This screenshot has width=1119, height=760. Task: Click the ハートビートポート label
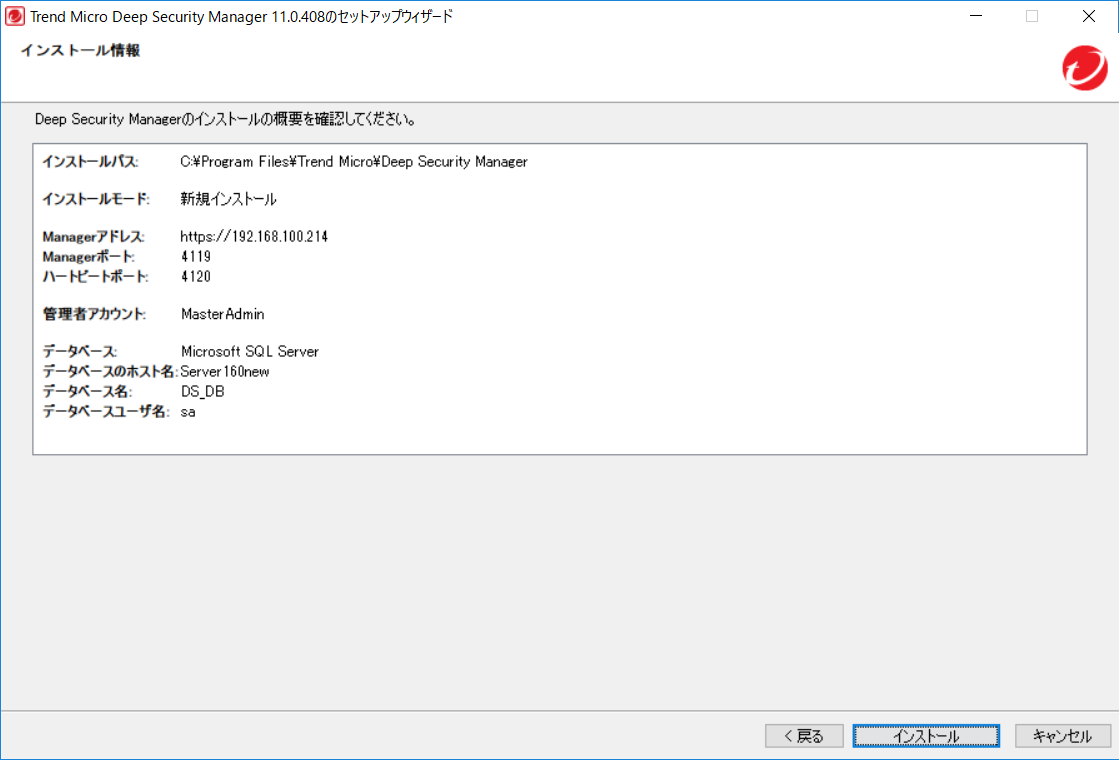point(96,276)
